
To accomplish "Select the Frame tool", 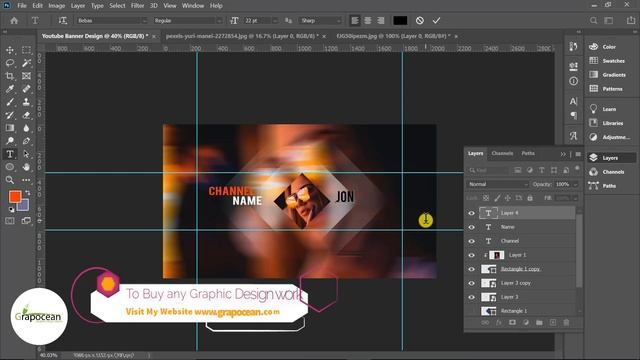I will pos(26,76).
